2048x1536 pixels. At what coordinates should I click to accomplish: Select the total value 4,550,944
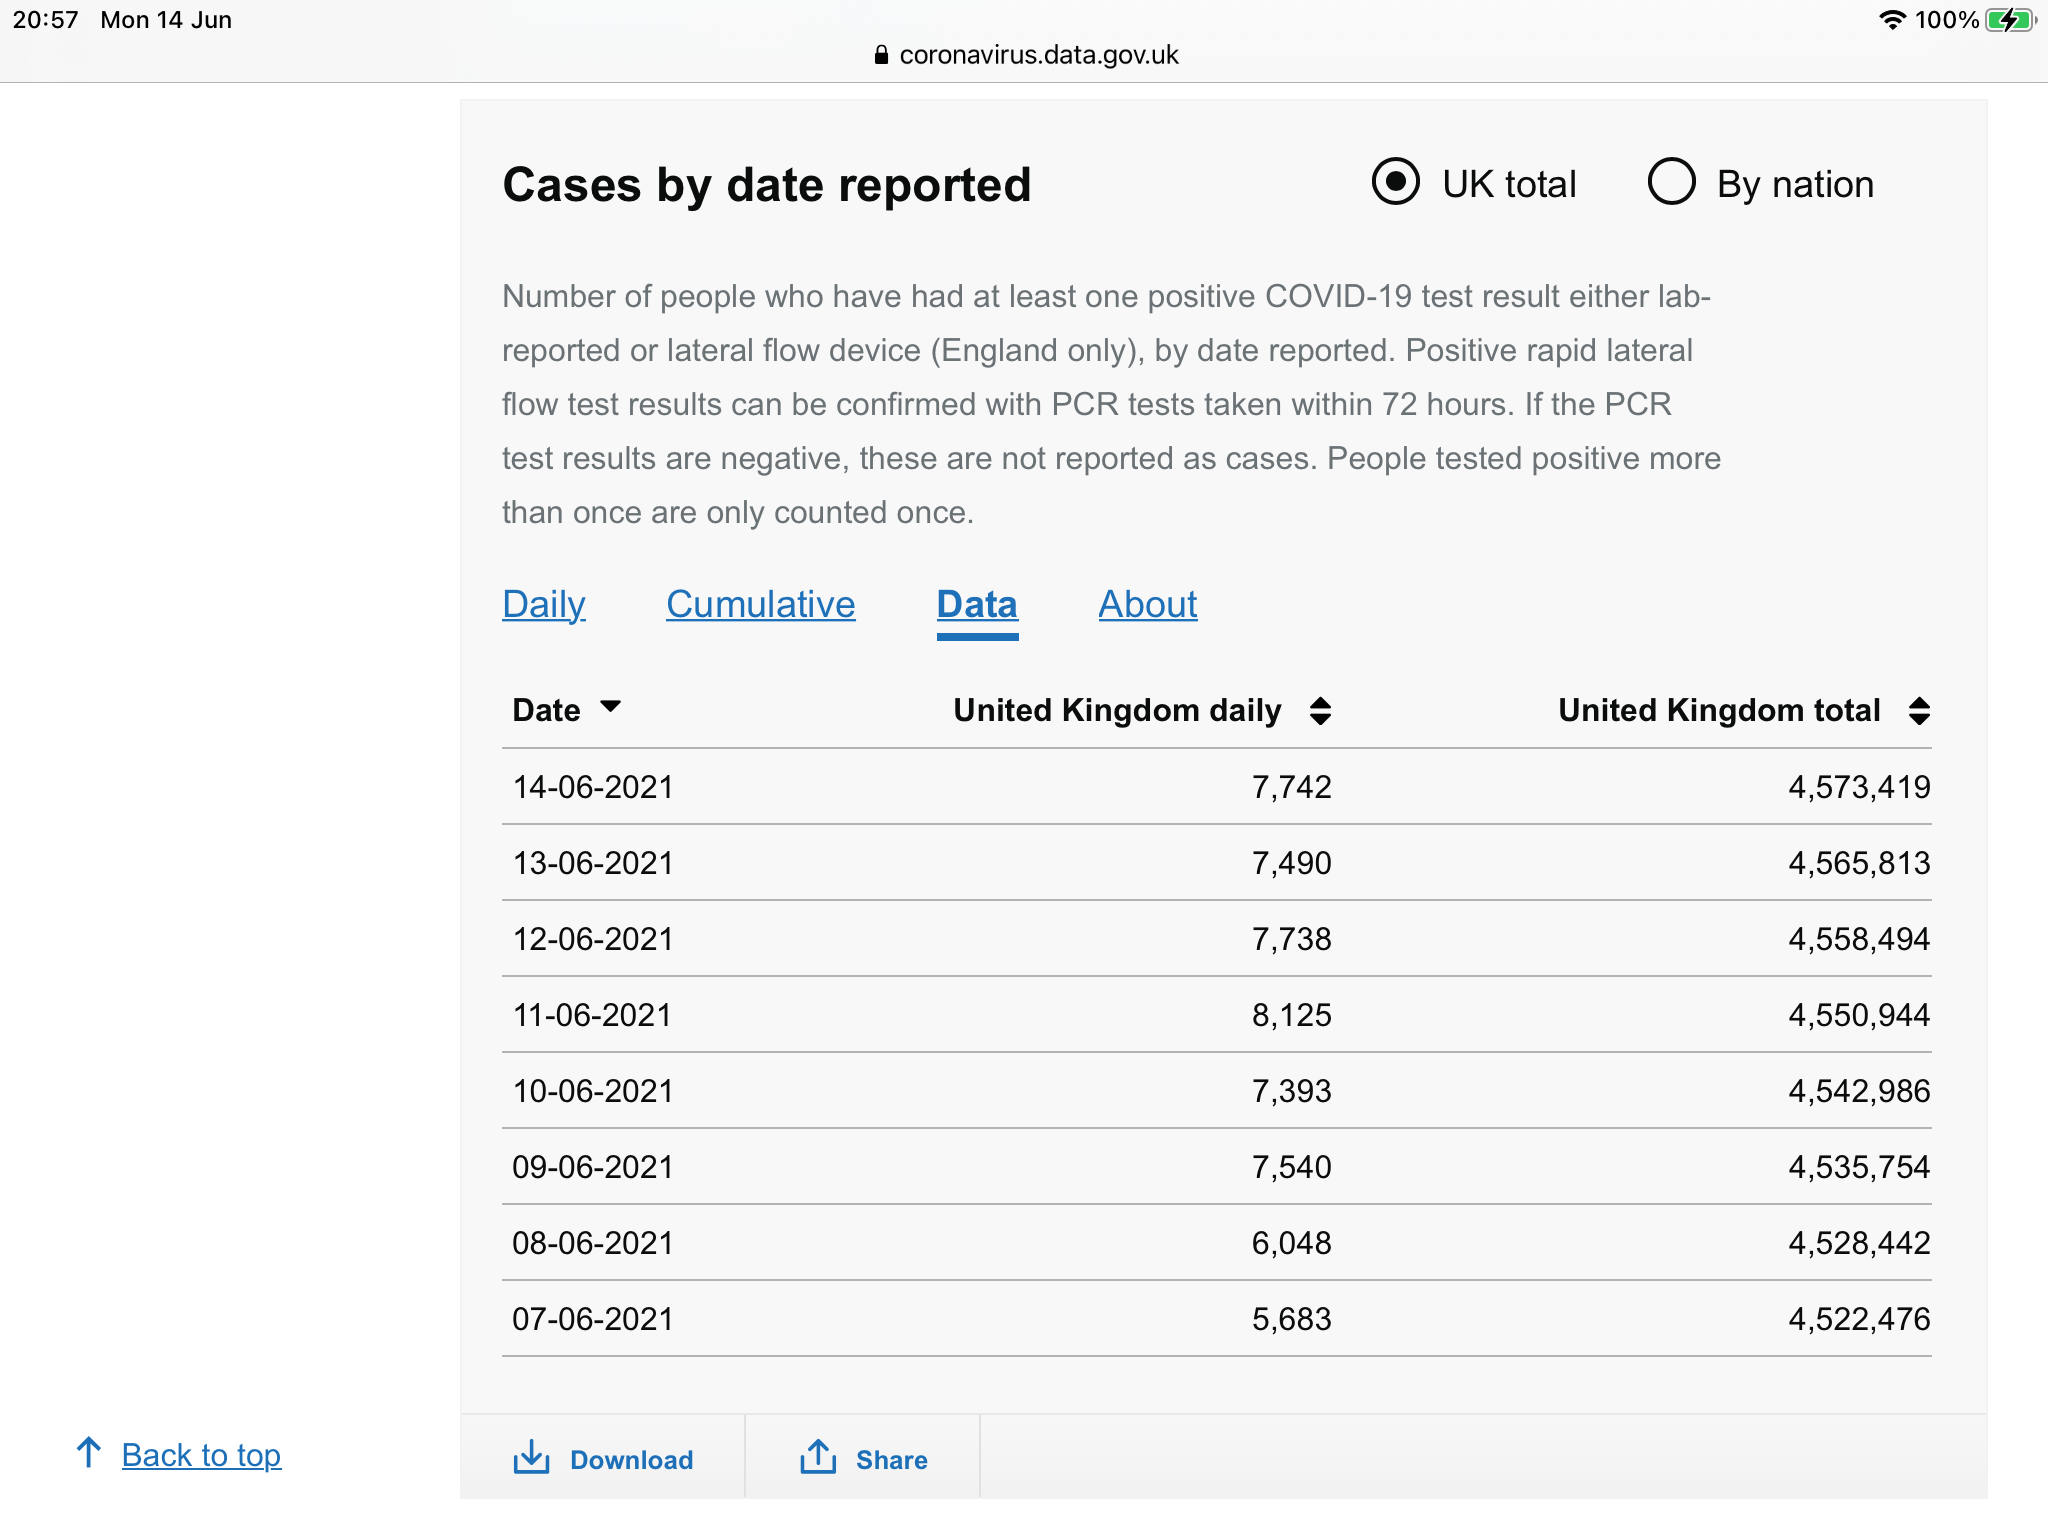(1859, 1015)
